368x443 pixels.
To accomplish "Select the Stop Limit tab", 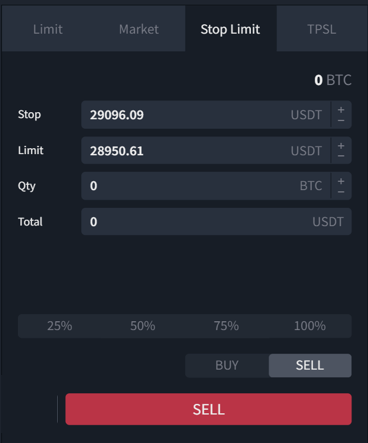I will point(231,29).
